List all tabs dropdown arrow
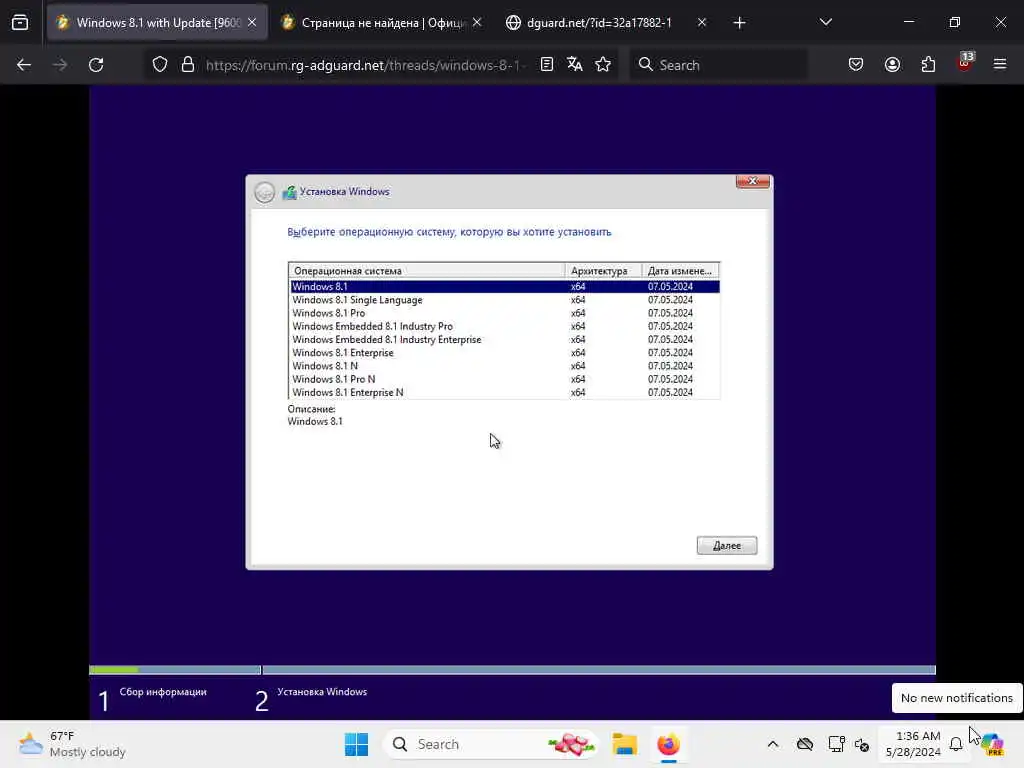Image resolution: width=1024 pixels, height=768 pixels. point(825,23)
